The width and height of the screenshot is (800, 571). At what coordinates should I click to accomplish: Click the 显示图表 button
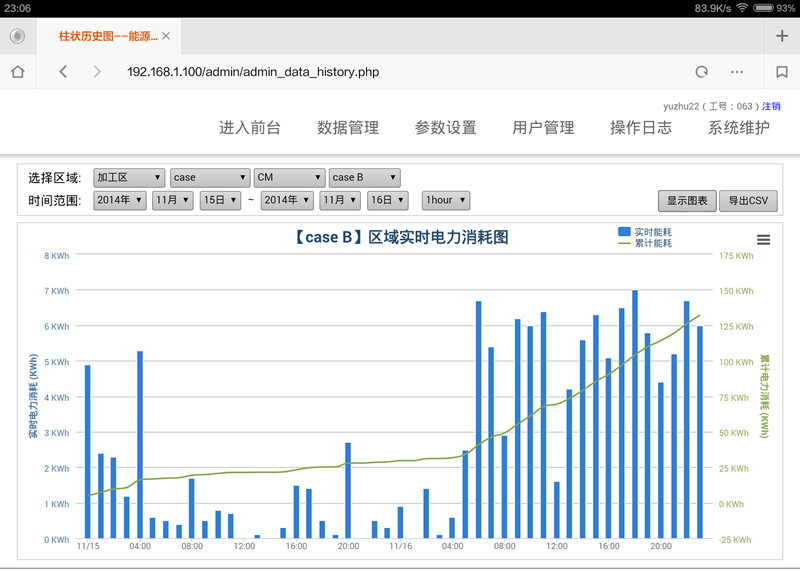[x=687, y=201]
